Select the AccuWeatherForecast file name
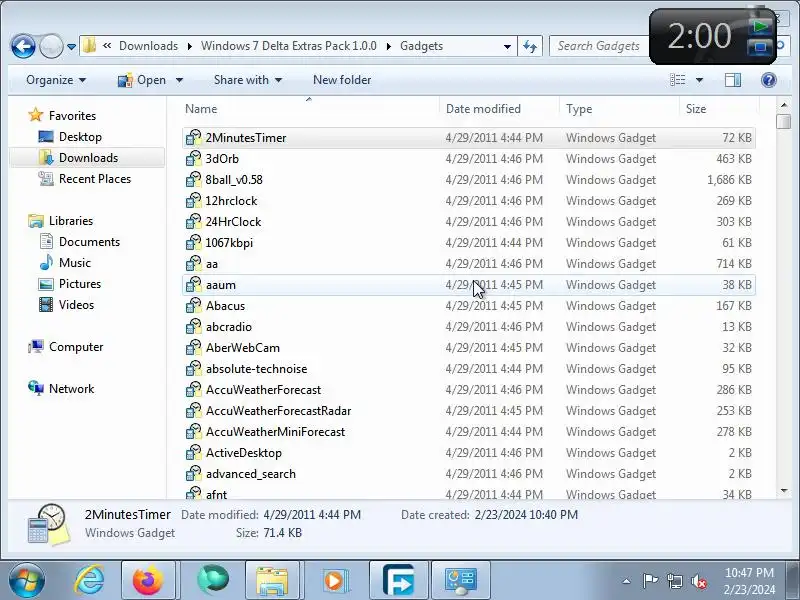The width and height of the screenshot is (800, 600). click(263, 390)
